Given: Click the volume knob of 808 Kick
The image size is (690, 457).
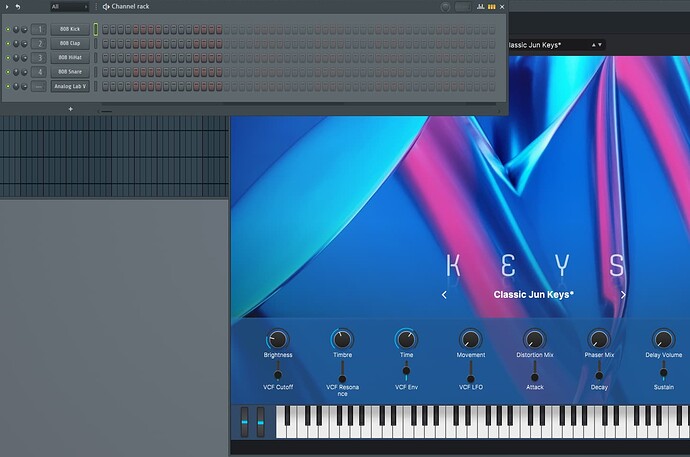Looking at the screenshot, I should [x=24, y=29].
